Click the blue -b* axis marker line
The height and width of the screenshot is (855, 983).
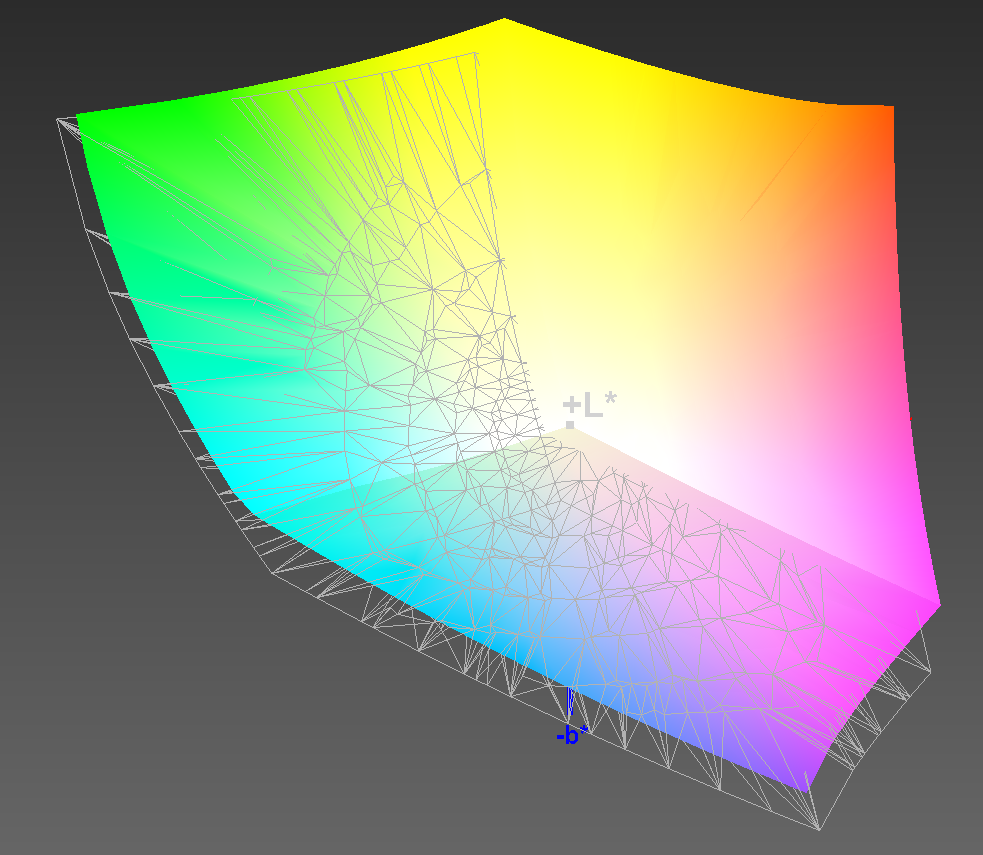tap(570, 702)
